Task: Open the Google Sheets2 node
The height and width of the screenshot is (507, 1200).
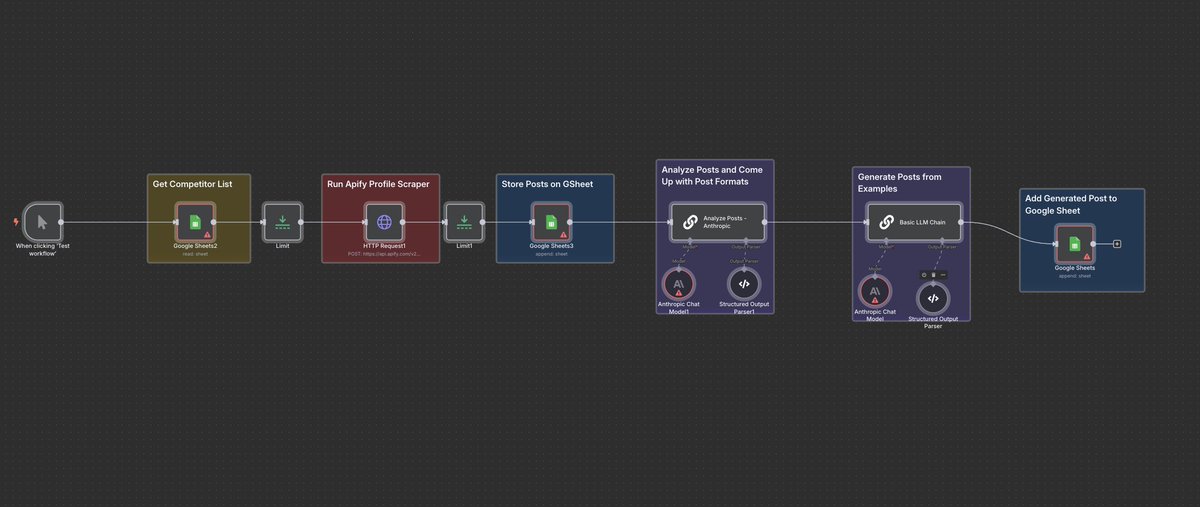Action: point(195,222)
